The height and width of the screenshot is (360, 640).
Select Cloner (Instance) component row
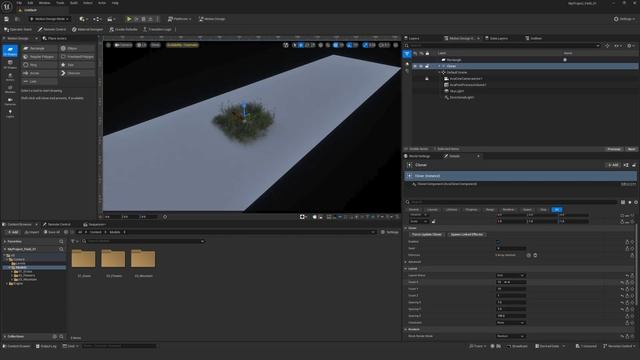520,176
